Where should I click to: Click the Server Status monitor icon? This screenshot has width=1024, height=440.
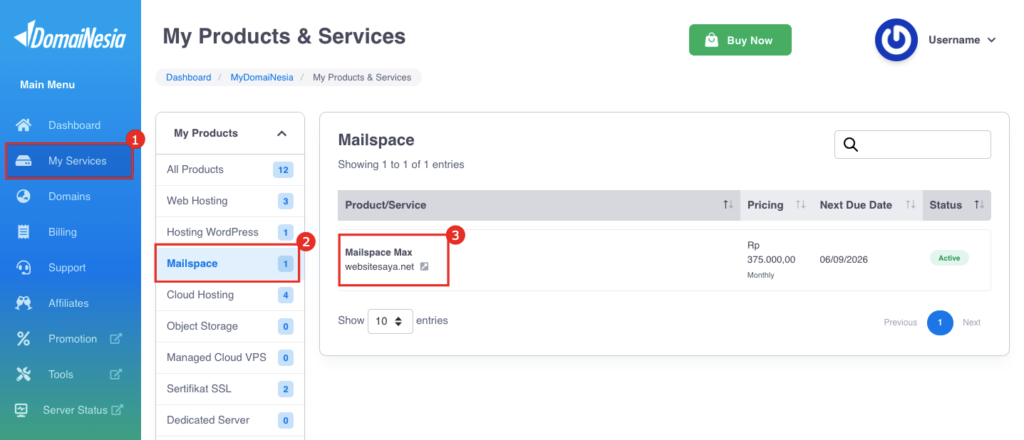[x=22, y=410]
